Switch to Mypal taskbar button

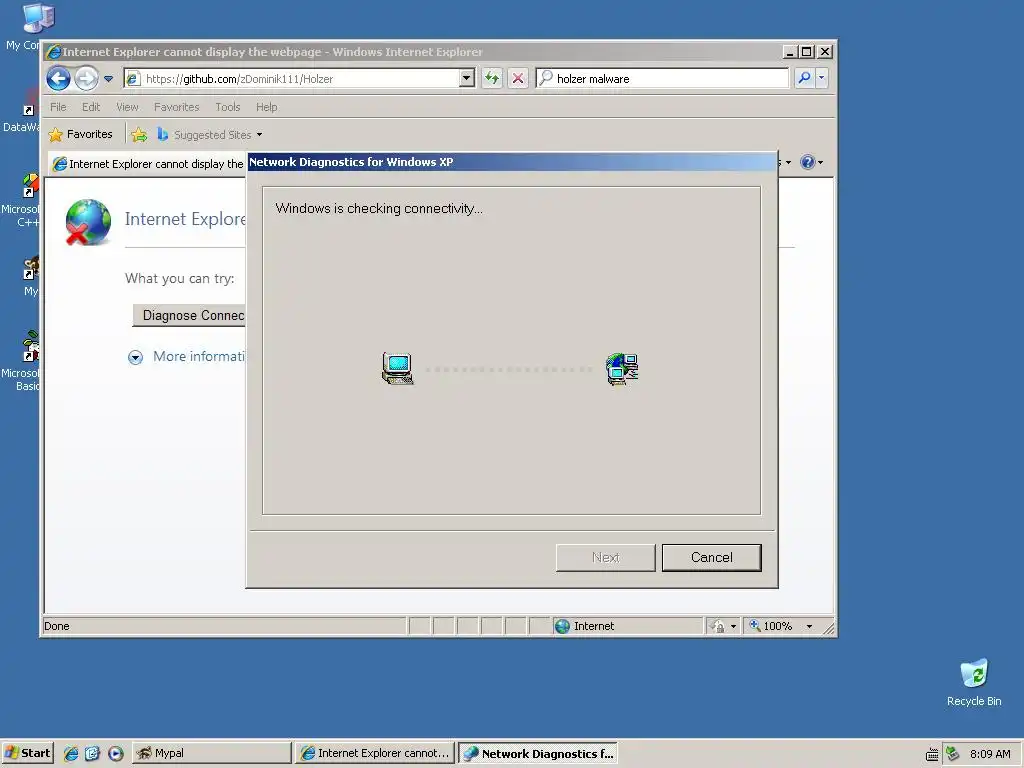pos(212,753)
